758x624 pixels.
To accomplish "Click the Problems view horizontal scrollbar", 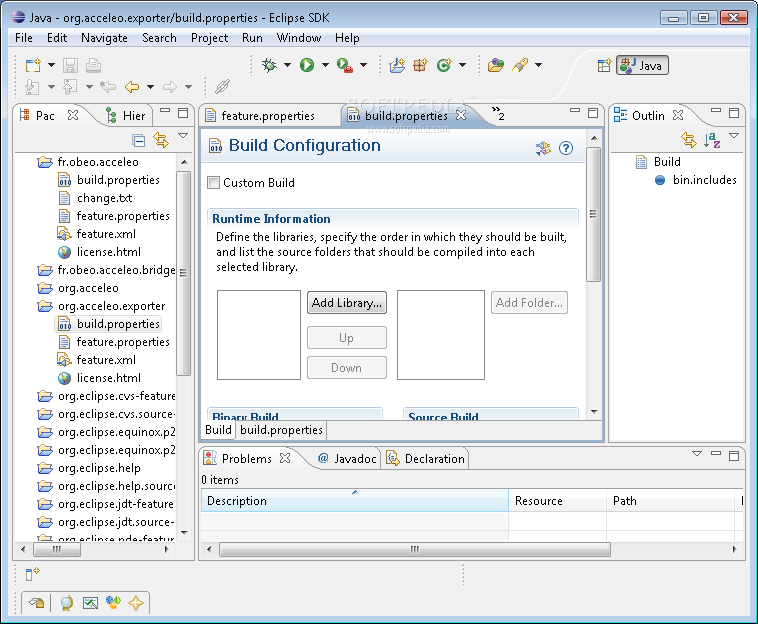I will click(415, 549).
